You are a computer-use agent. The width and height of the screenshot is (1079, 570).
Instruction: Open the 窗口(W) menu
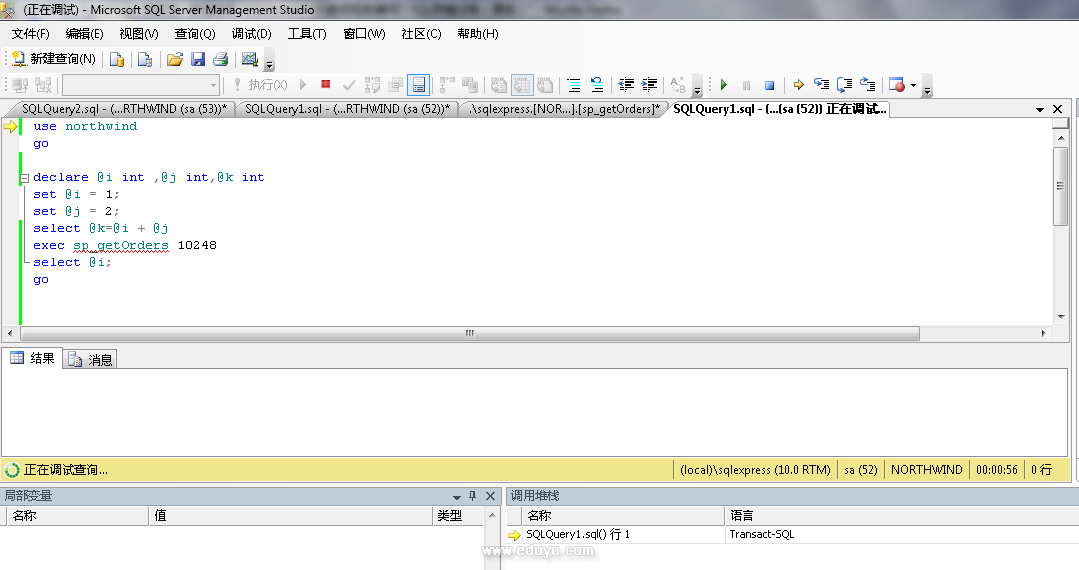(364, 34)
